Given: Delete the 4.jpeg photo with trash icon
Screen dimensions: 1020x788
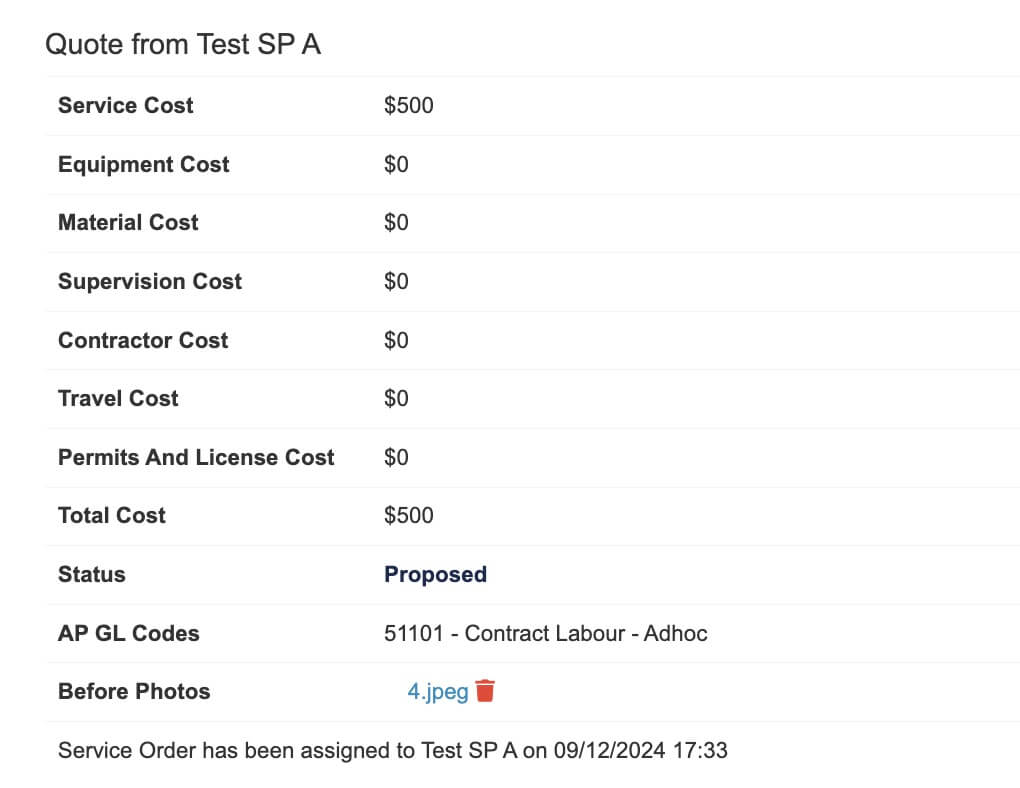Looking at the screenshot, I should click(485, 690).
